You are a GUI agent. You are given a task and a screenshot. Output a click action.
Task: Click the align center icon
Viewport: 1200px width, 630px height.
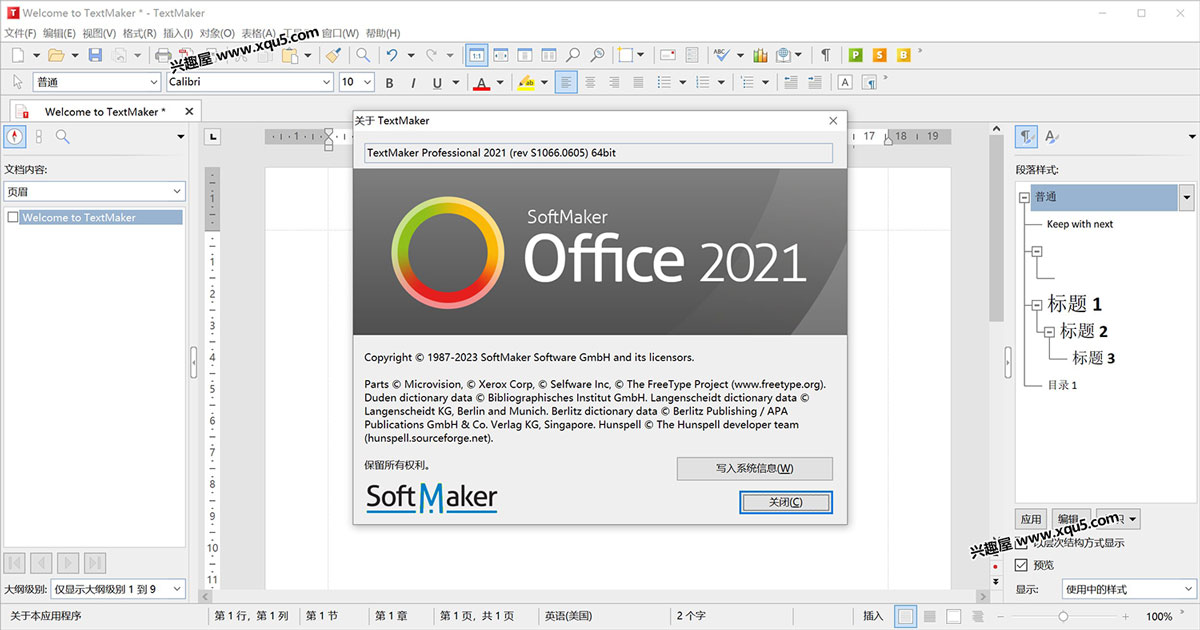click(590, 82)
